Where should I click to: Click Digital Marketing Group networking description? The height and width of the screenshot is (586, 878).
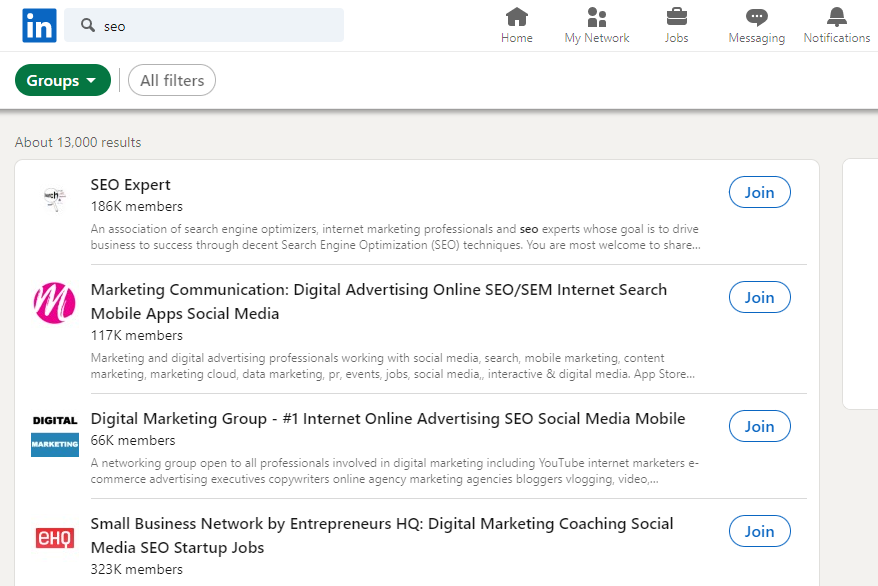click(x=395, y=471)
